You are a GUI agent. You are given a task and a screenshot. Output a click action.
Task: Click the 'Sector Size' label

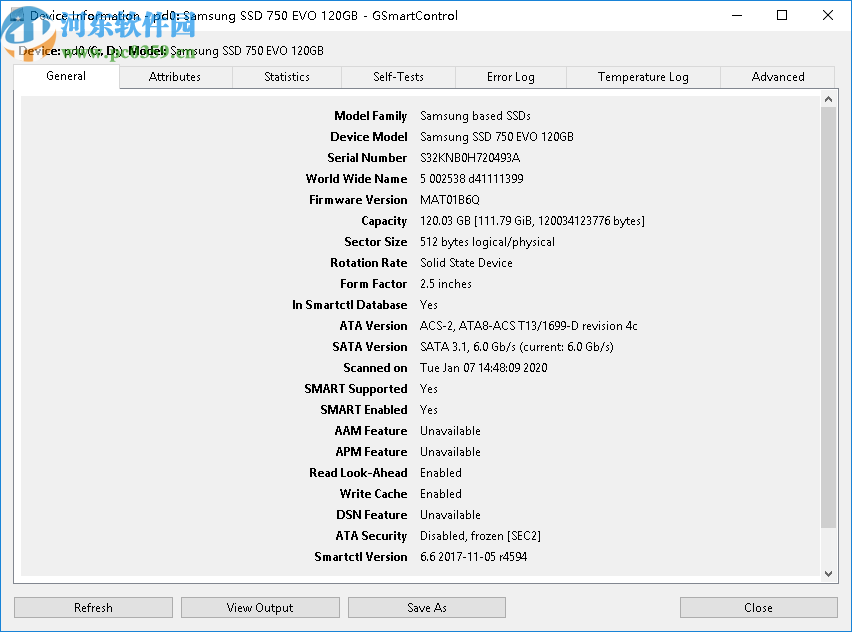coord(375,242)
